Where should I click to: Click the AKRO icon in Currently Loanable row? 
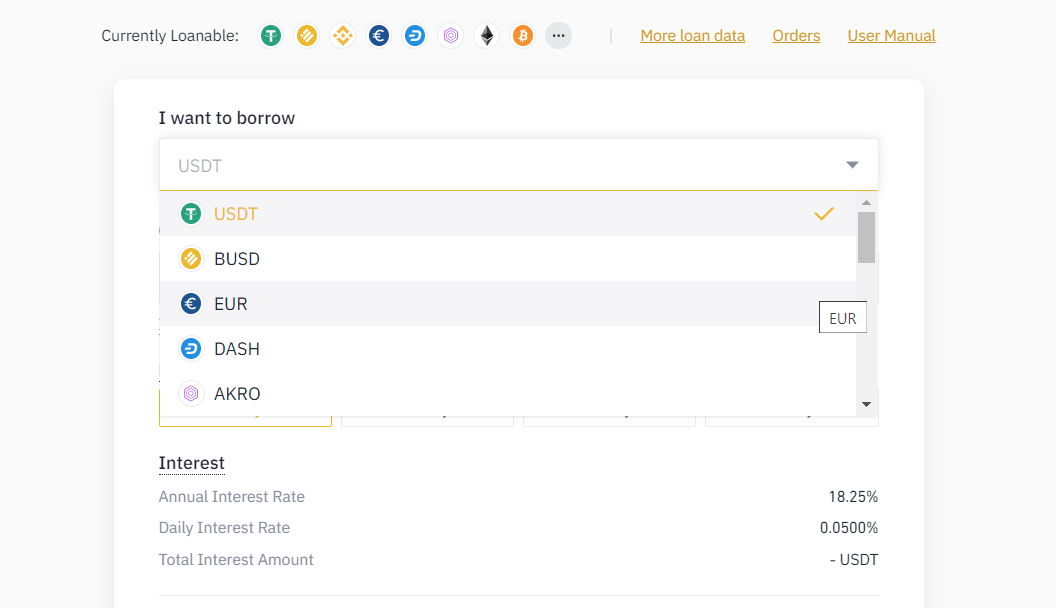451,36
